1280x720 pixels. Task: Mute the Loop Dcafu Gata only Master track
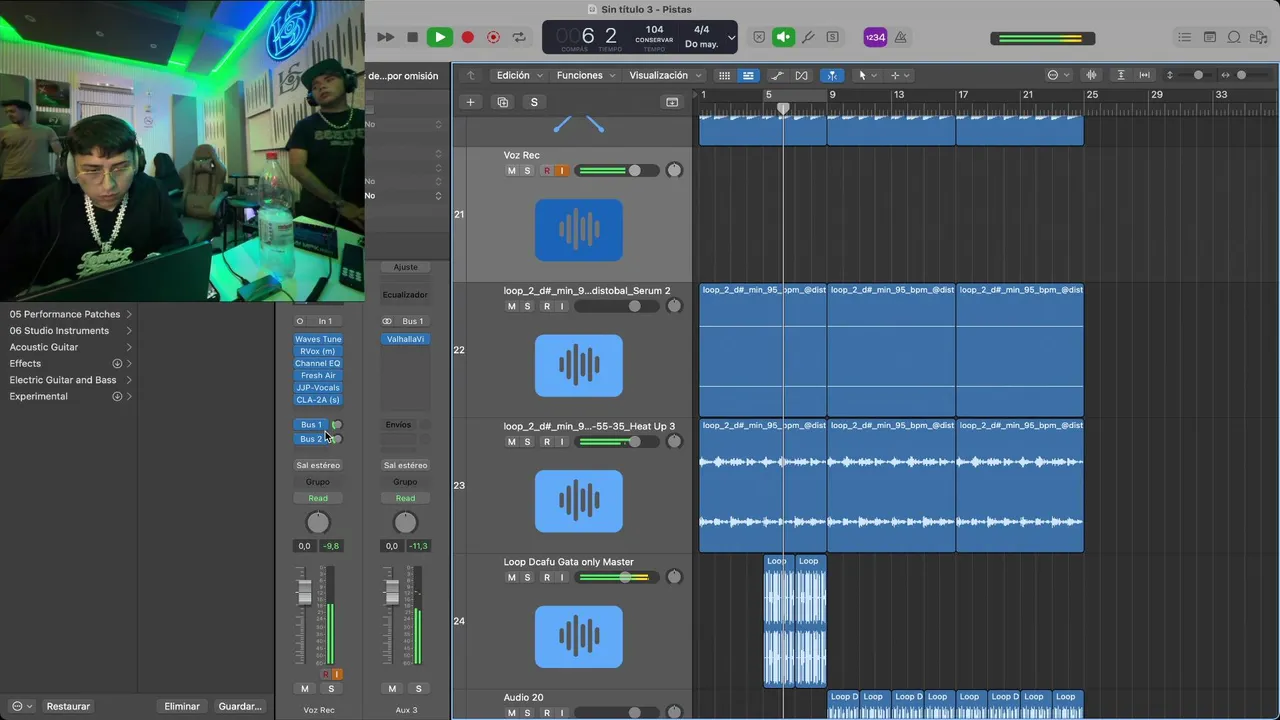click(x=512, y=577)
